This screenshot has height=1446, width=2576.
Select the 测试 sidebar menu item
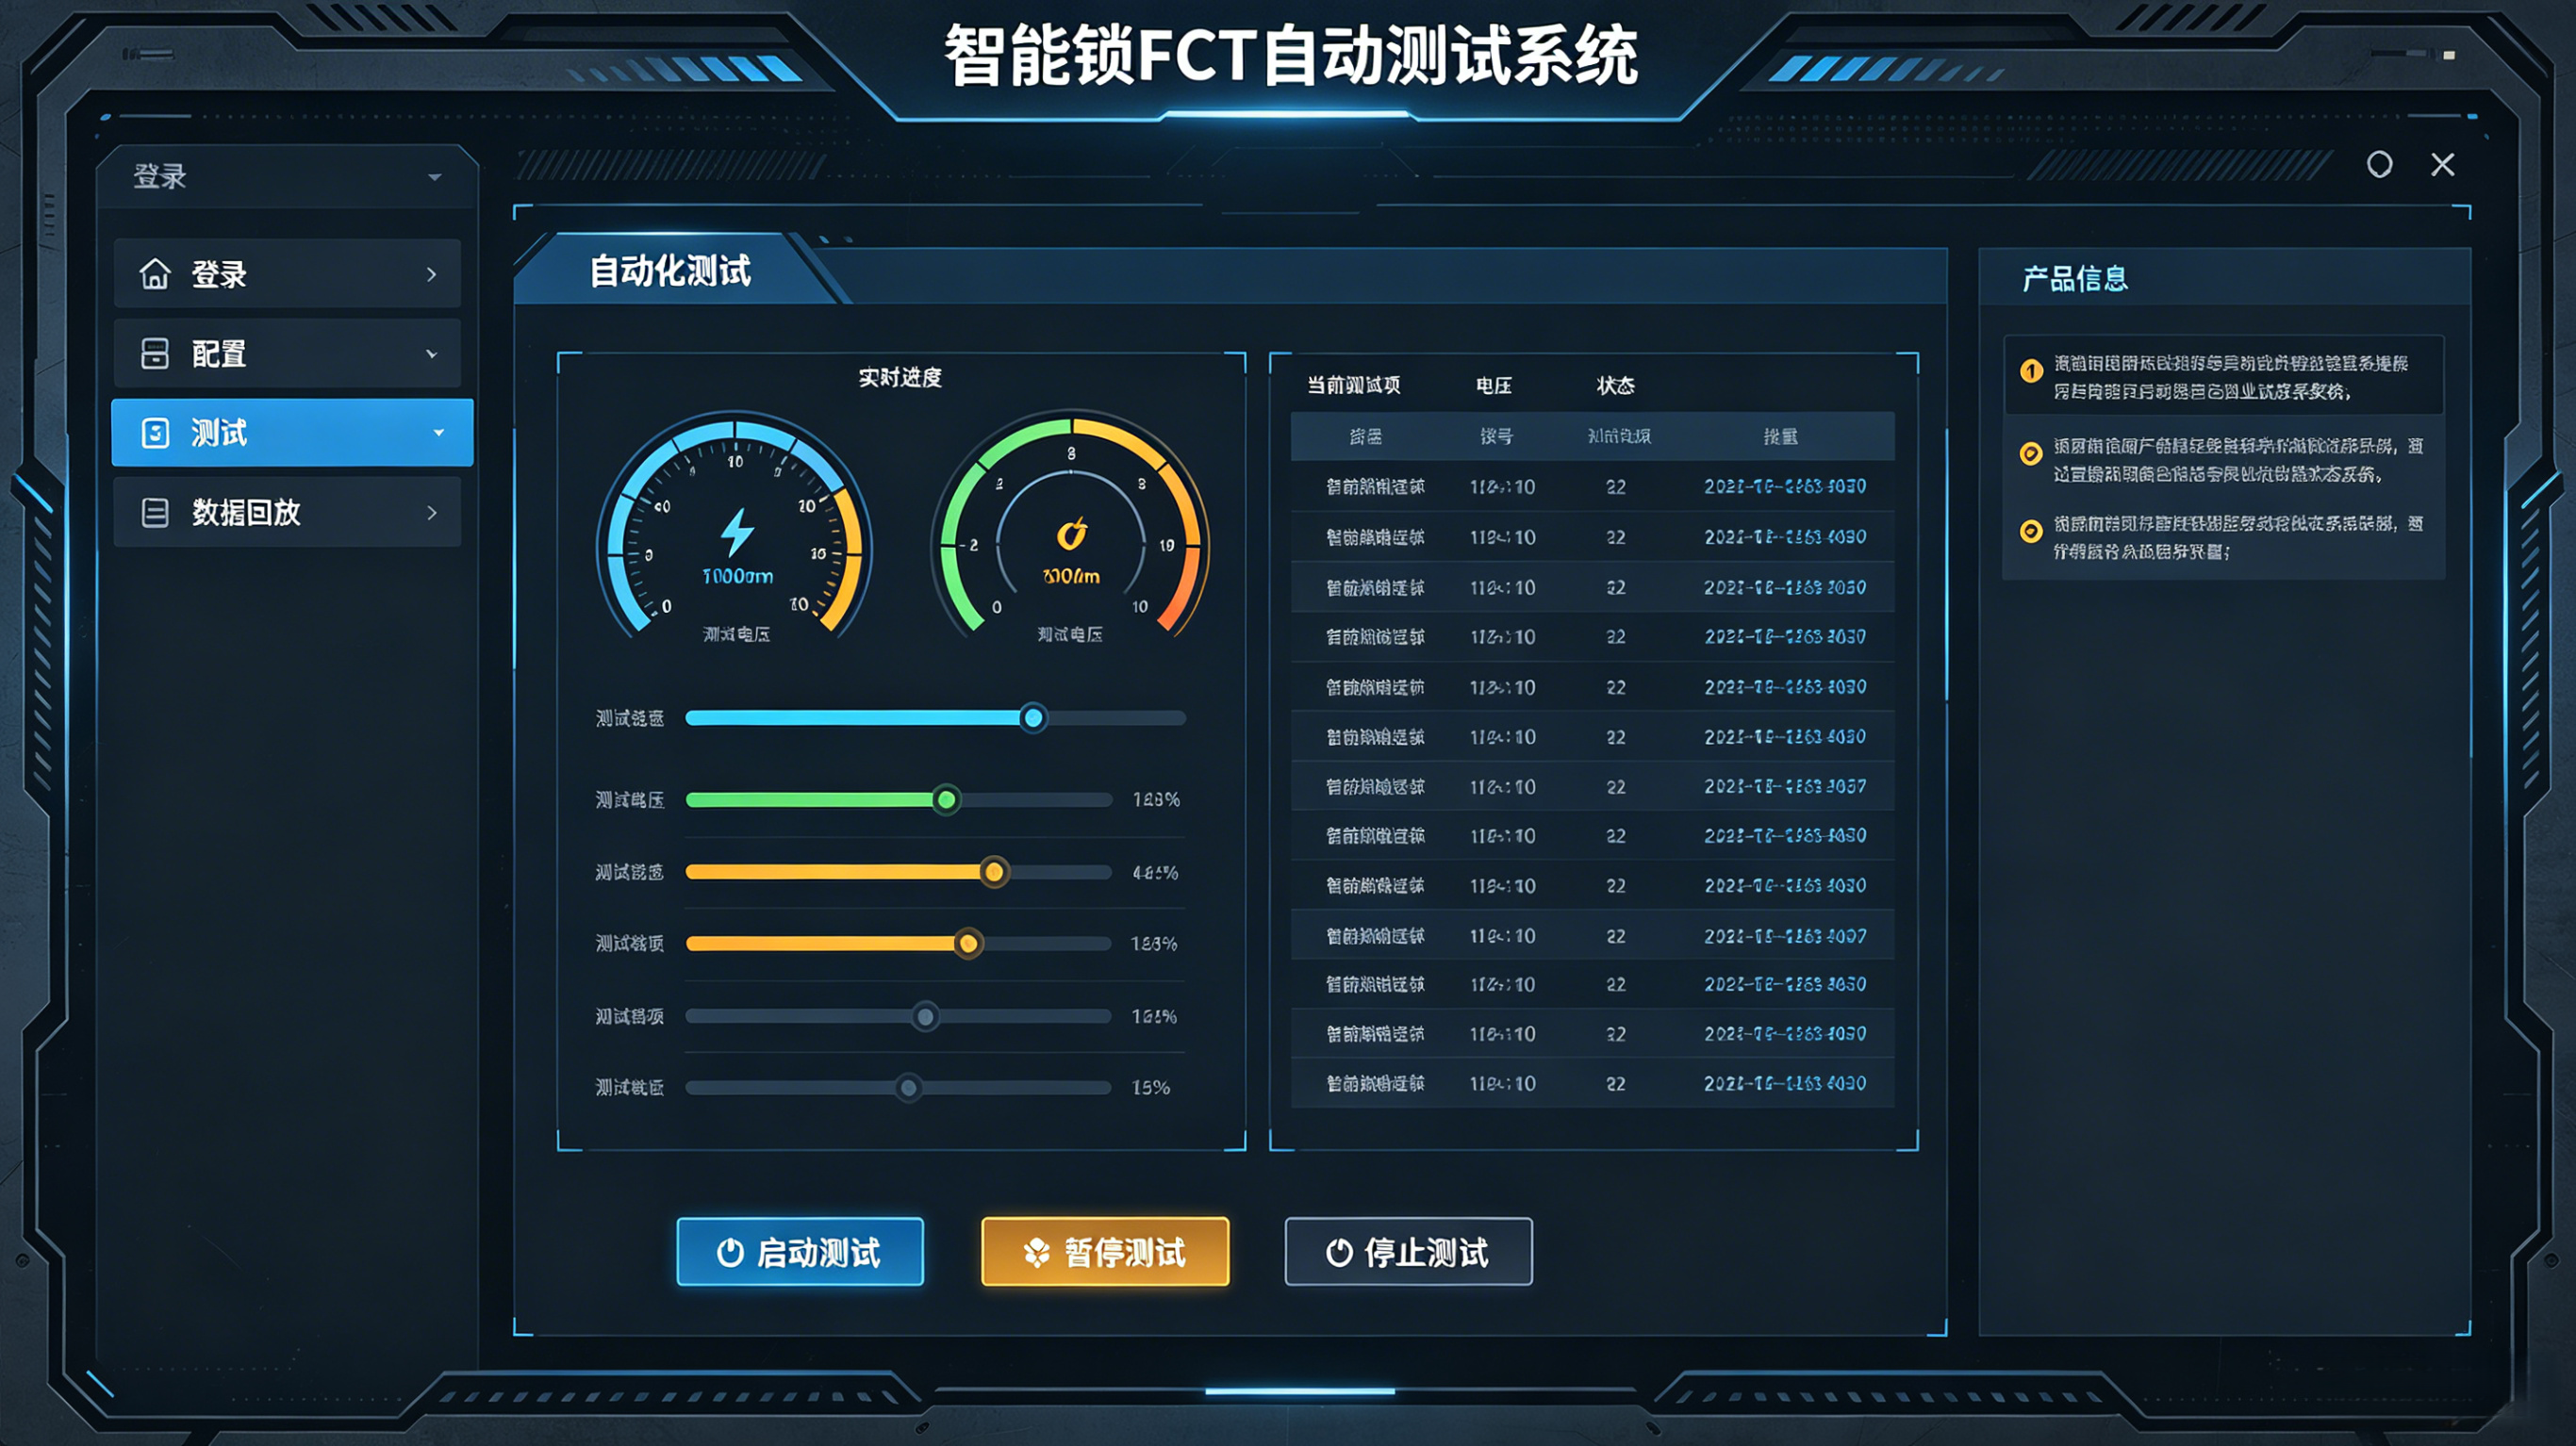292,433
